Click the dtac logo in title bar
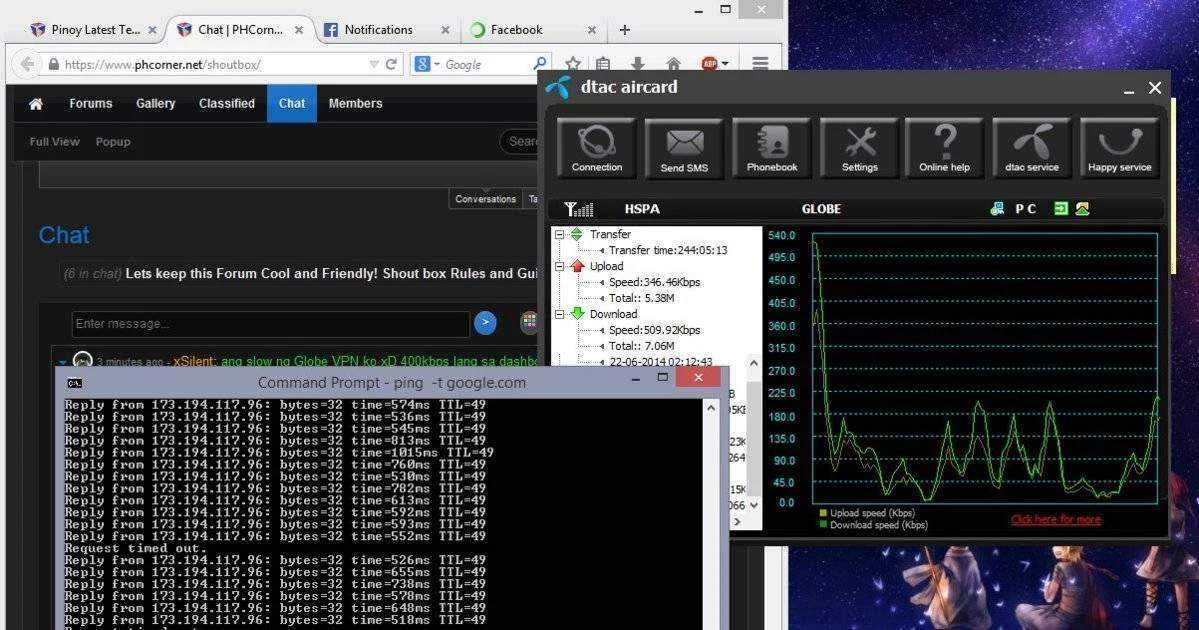 coord(558,87)
